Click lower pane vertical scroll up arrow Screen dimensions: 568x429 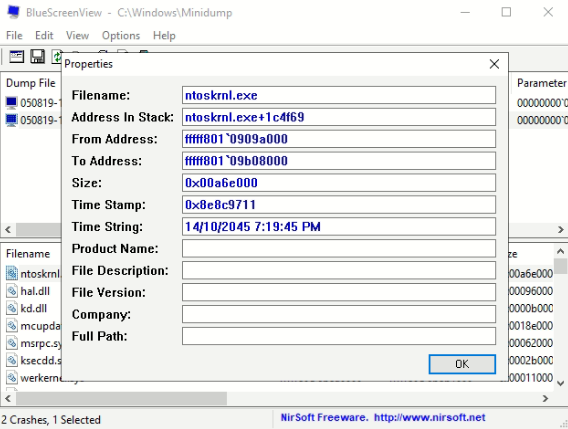pos(560,251)
